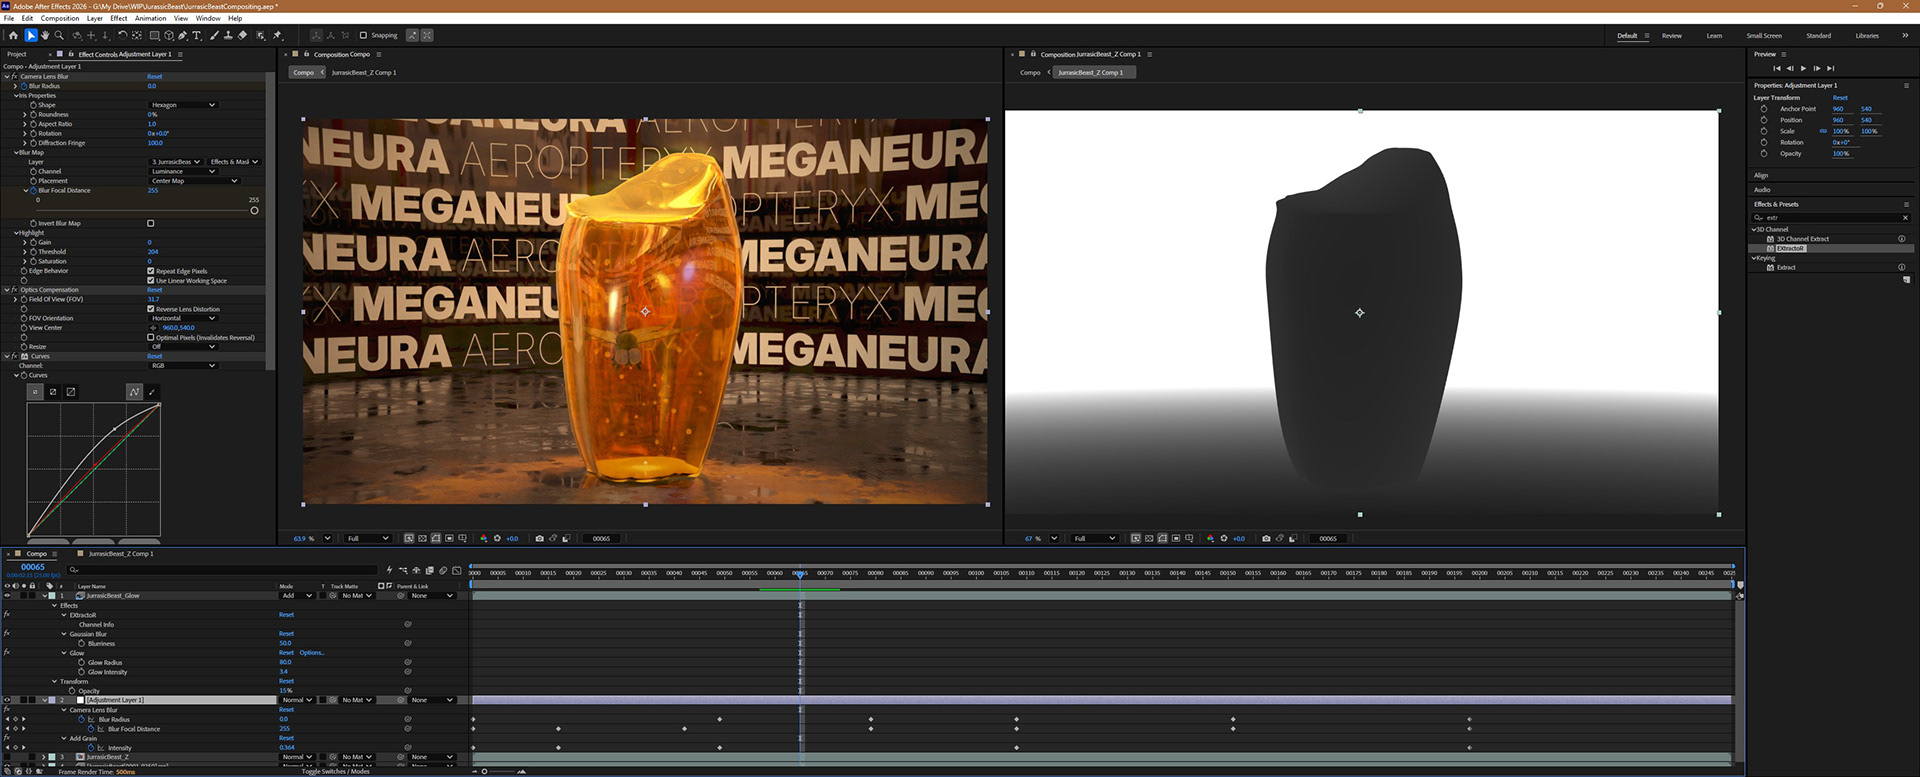Open the Add blending mode dropdown
This screenshot has width=1920, height=777.
click(296, 595)
